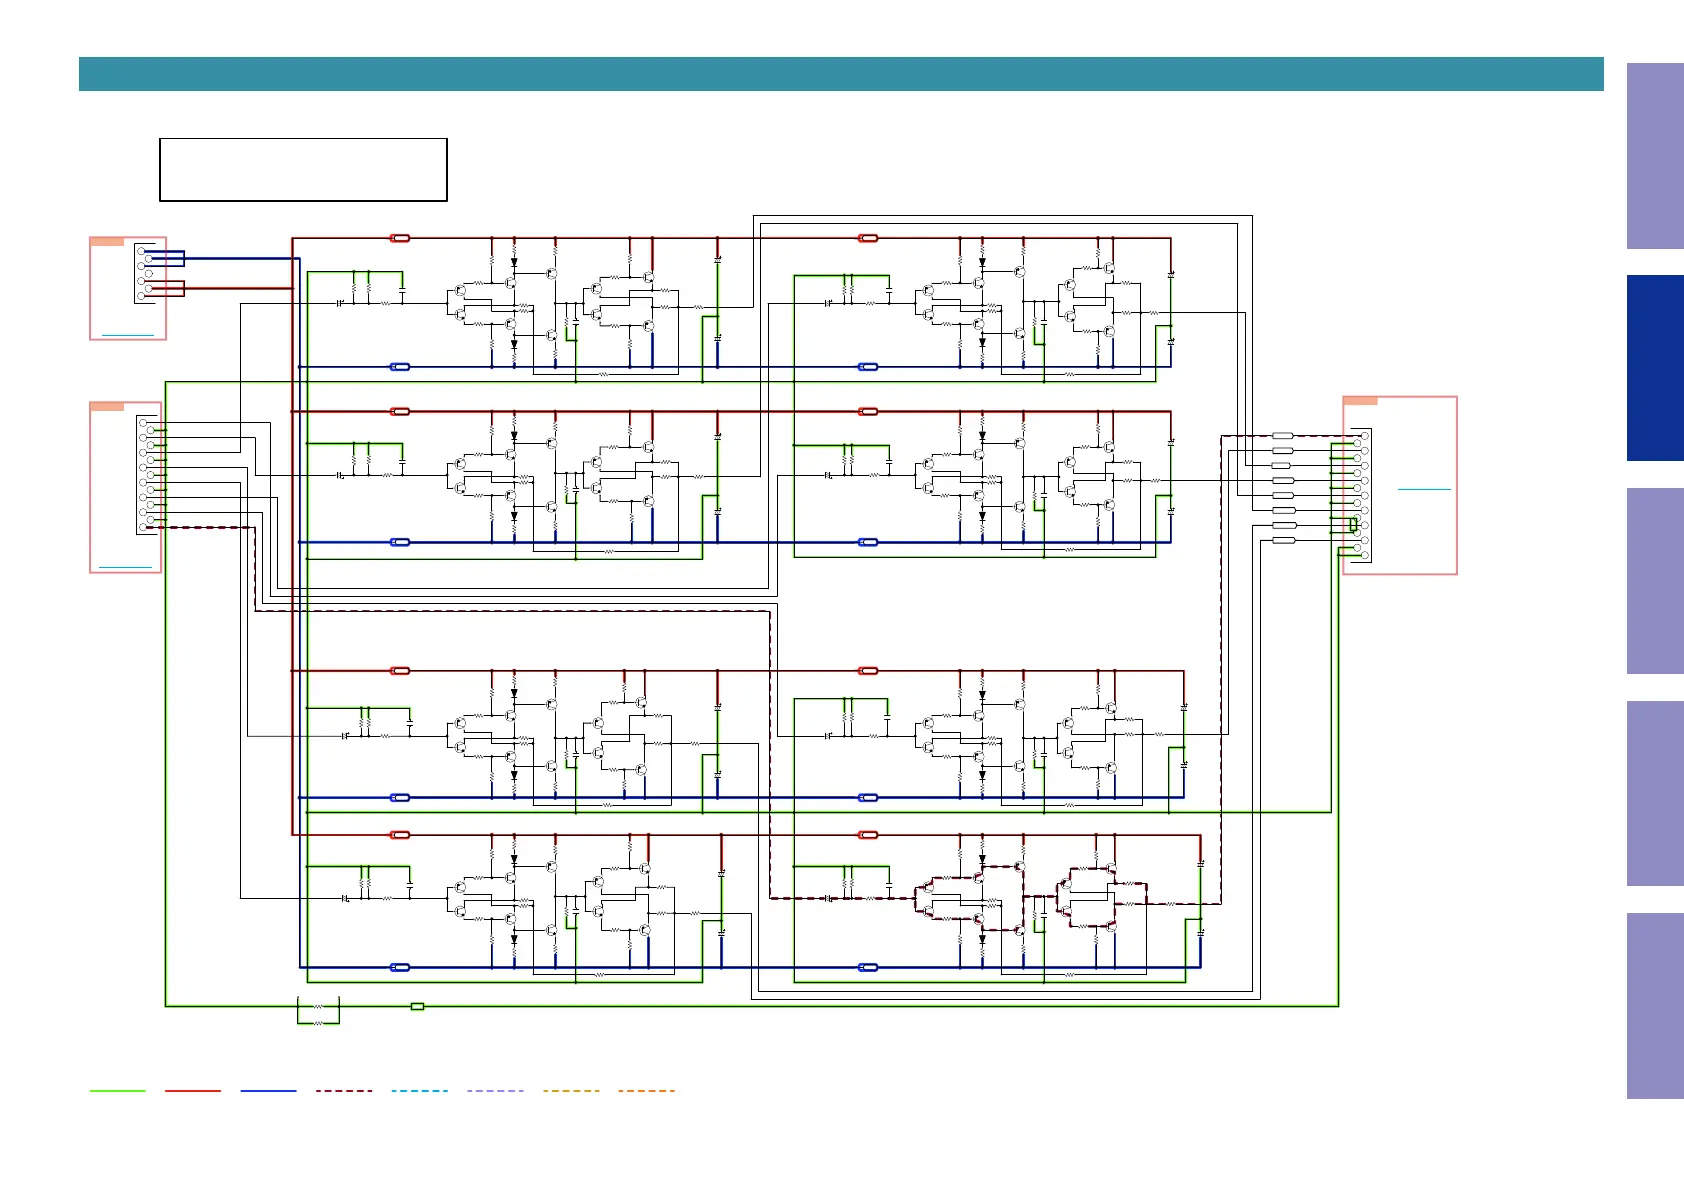Follow the cyan link in the lower-left connector box
The width and height of the screenshot is (1684, 1191).
pyautogui.click(x=125, y=567)
